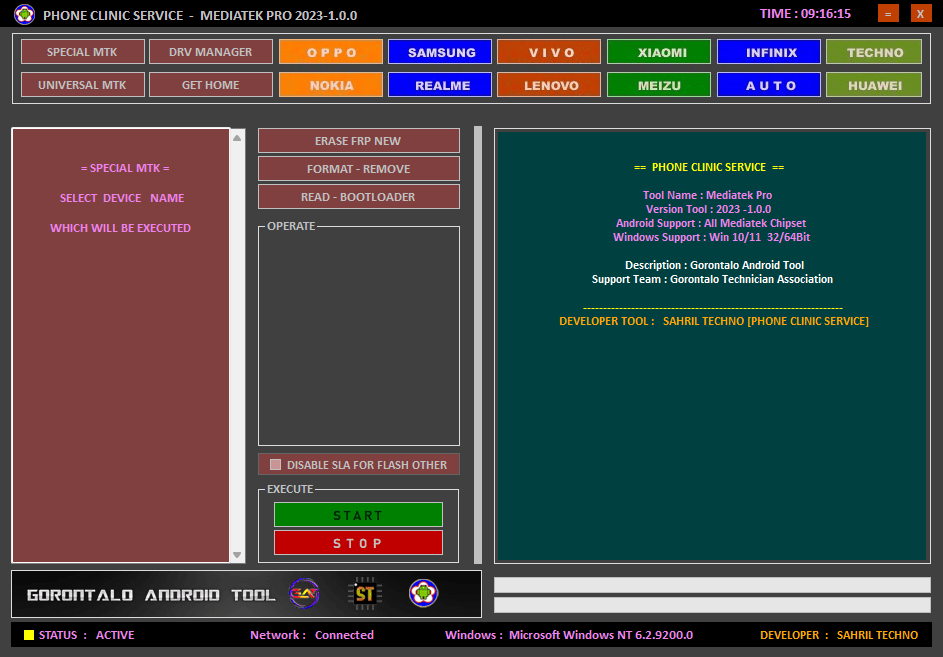Viewport: 943px width, 657px height.
Task: Click READ - BOOTLOADER
Action: [358, 196]
